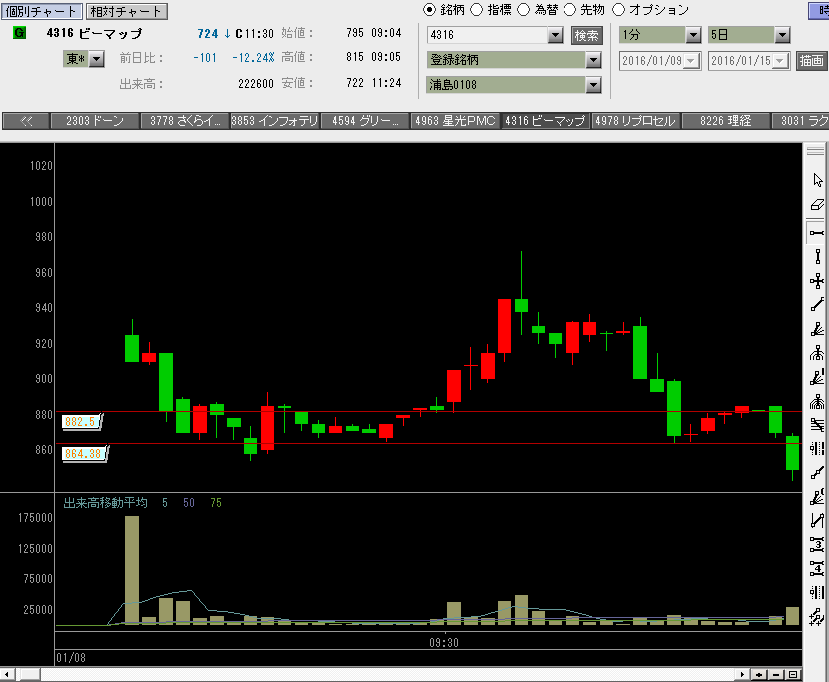This screenshot has height=682, width=829.
Task: Select the 指標 radio button
Action: [x=476, y=10]
